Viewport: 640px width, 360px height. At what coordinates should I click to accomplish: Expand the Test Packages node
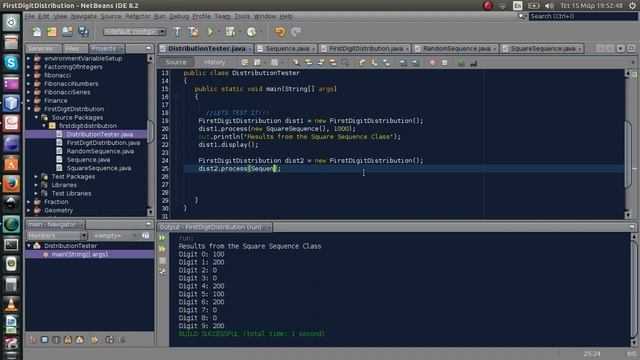(36, 176)
